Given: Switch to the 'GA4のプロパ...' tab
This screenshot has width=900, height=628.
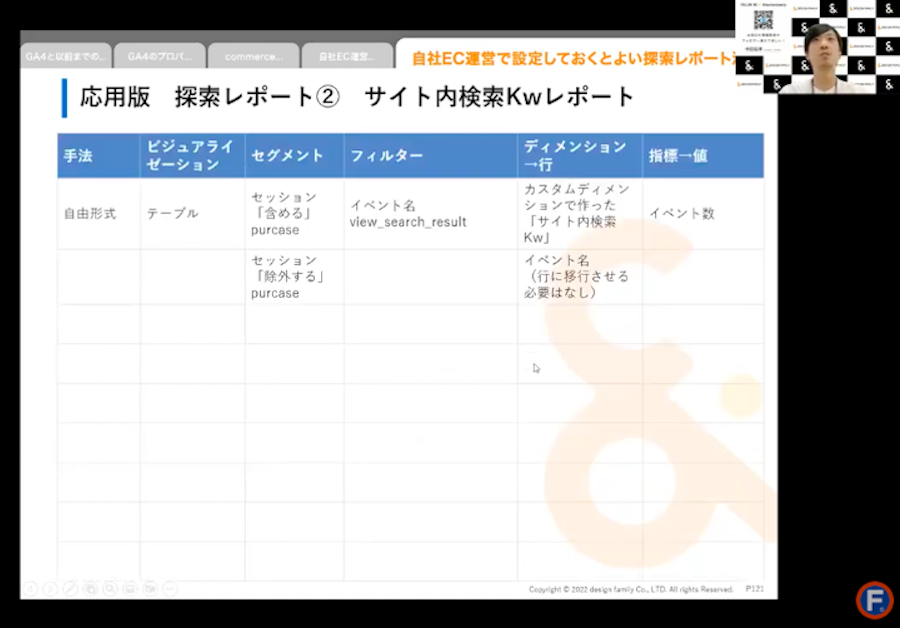Looking at the screenshot, I should (x=160, y=56).
